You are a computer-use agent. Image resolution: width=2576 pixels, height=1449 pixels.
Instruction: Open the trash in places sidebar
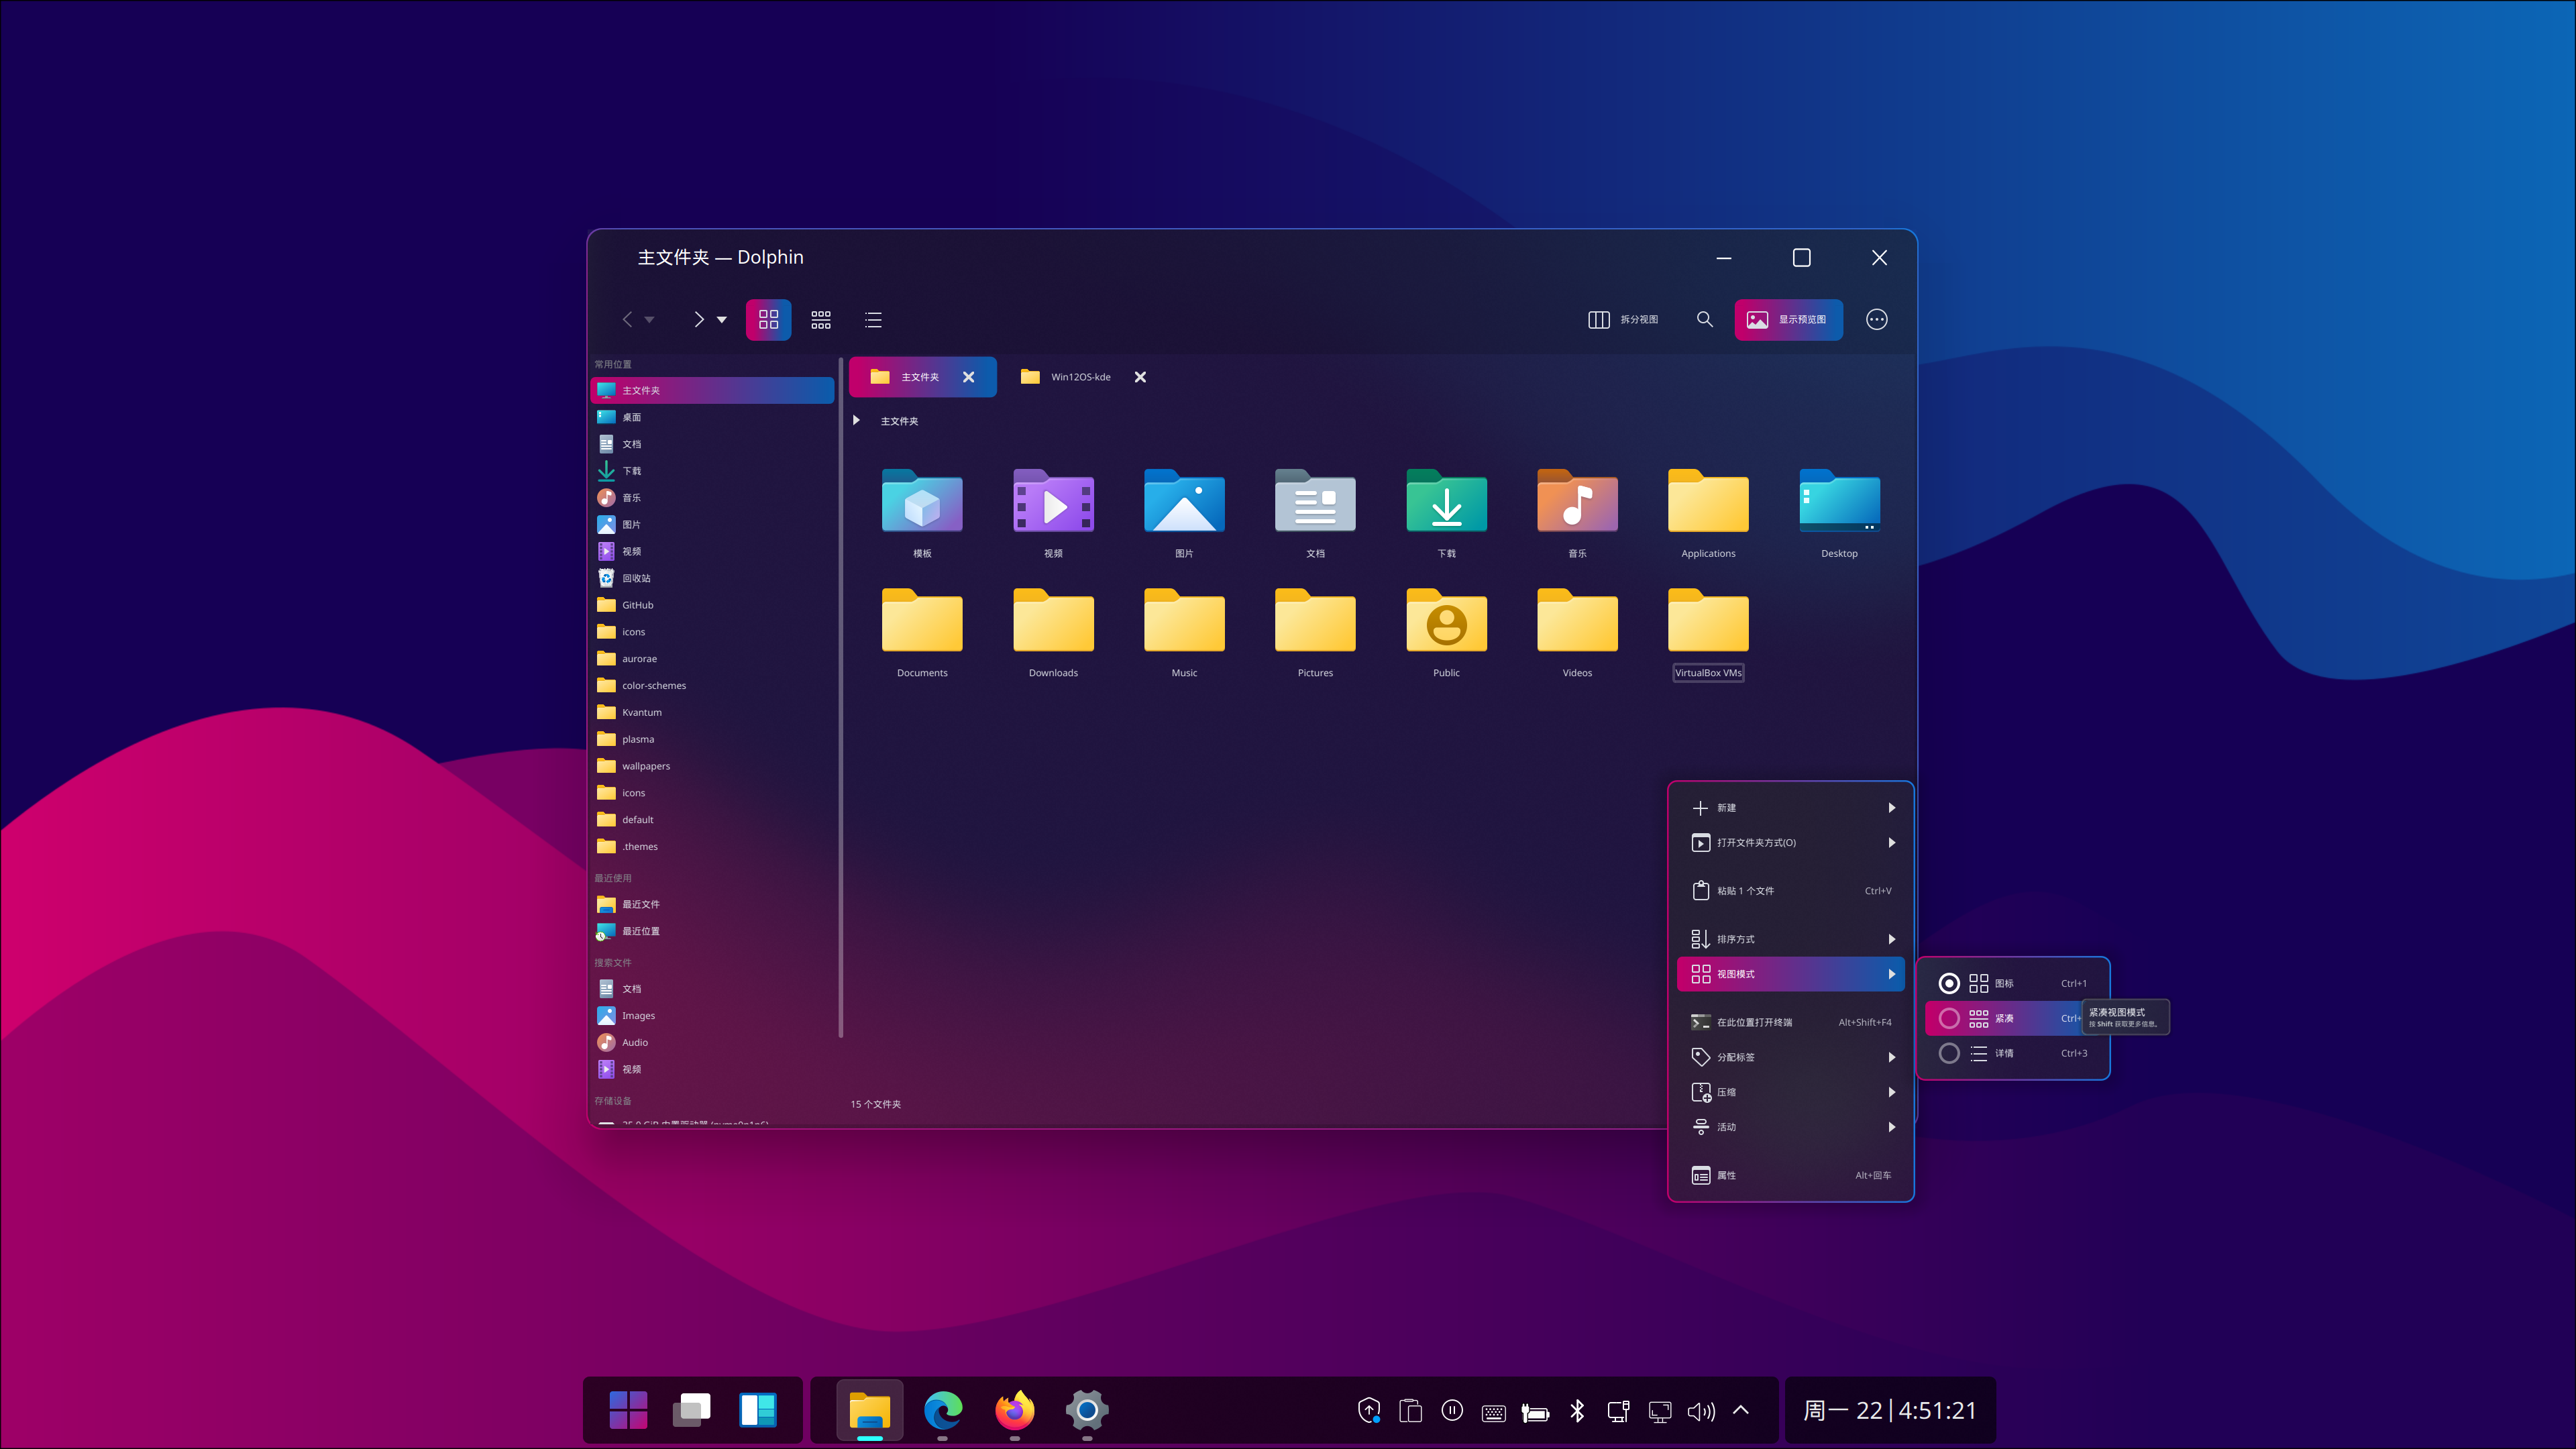tap(636, 578)
